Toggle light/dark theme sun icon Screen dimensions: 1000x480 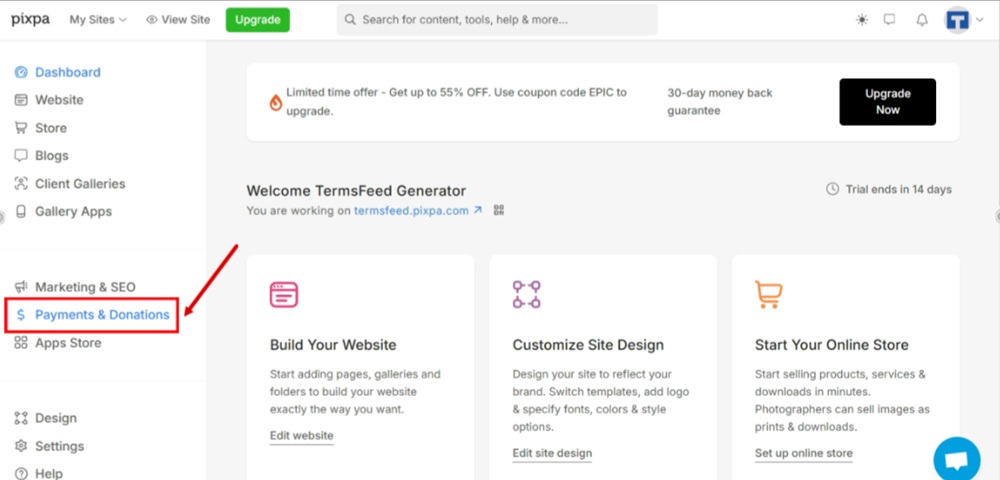point(862,20)
